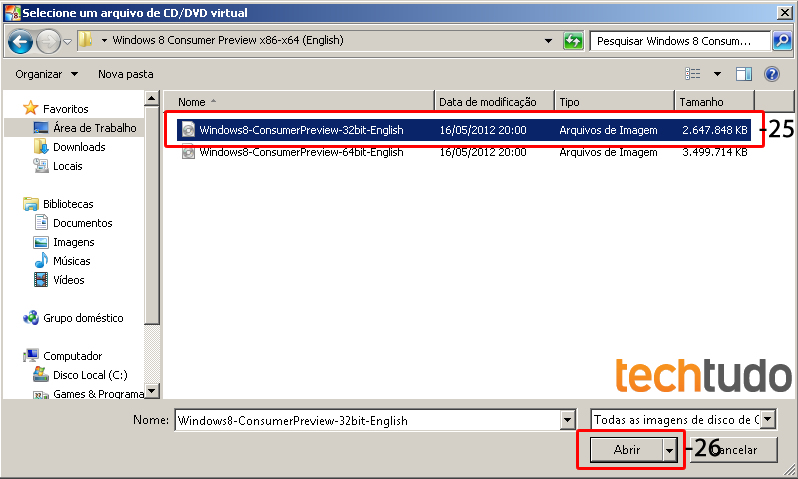Image resolution: width=798 pixels, height=479 pixels.
Task: Click the folder icon in address bar
Action: 86,40
